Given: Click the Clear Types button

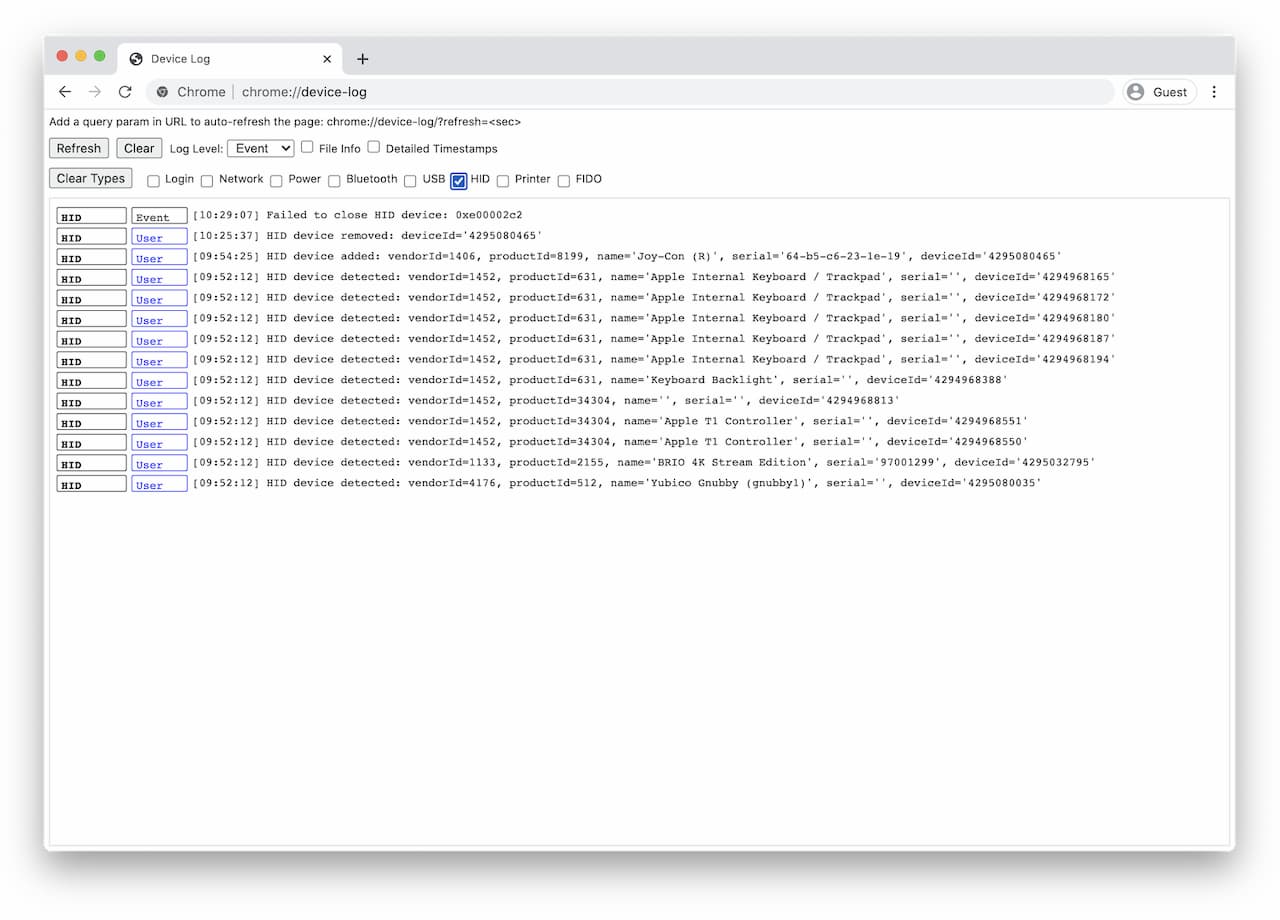Looking at the screenshot, I should point(90,178).
